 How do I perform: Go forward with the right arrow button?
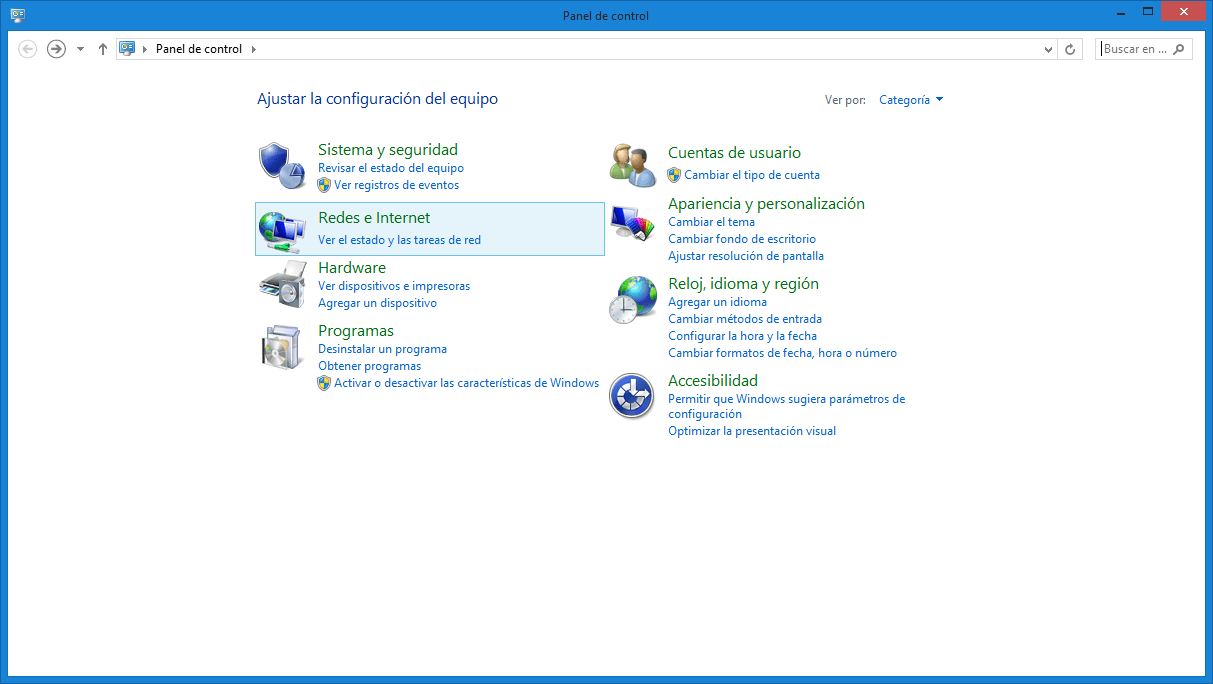coord(57,49)
